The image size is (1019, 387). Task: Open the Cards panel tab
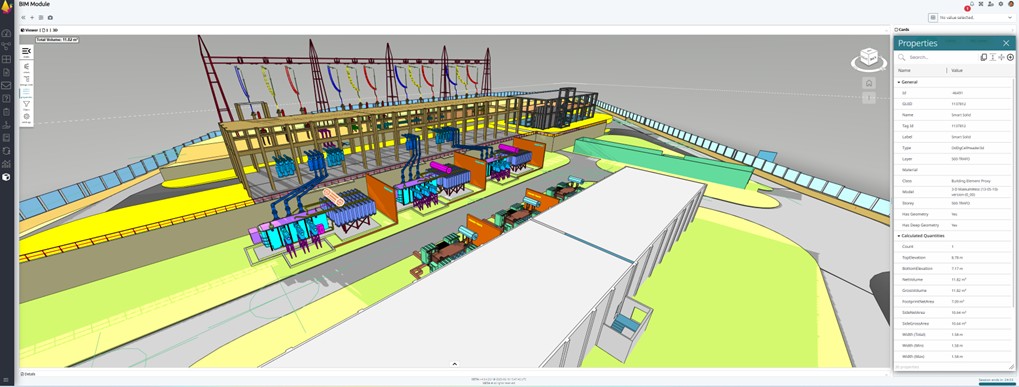point(902,30)
